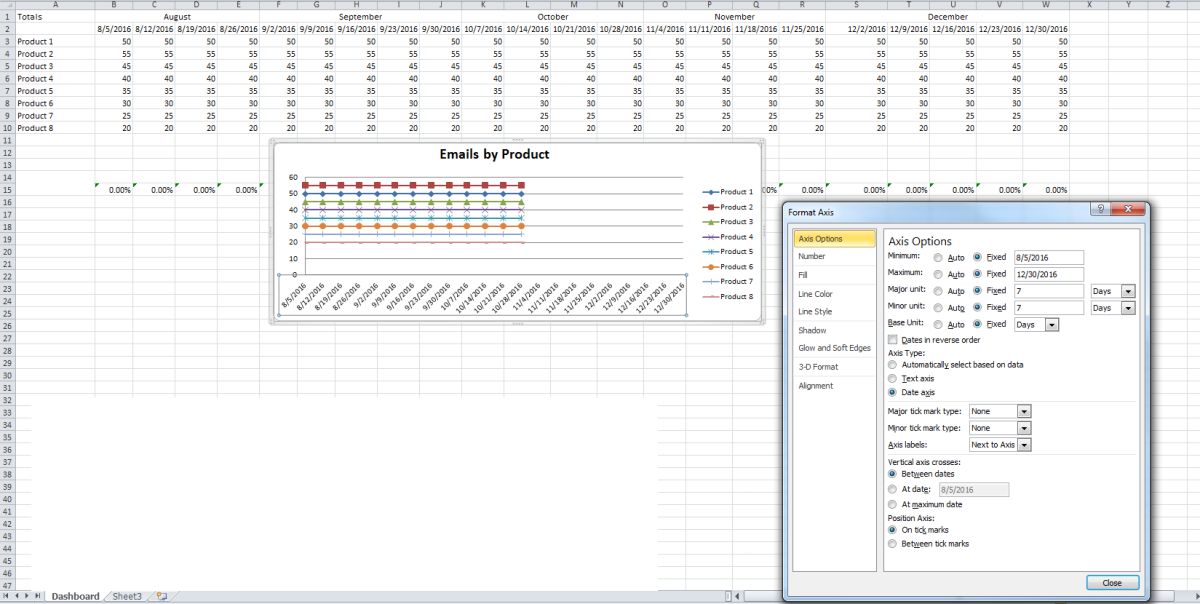The width and height of the screenshot is (1200, 604).
Task: Click Emails by Product chart title
Action: (495, 154)
